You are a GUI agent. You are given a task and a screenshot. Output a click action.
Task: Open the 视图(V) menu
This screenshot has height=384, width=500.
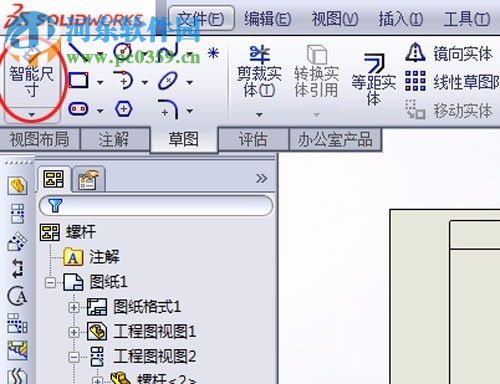pyautogui.click(x=335, y=18)
